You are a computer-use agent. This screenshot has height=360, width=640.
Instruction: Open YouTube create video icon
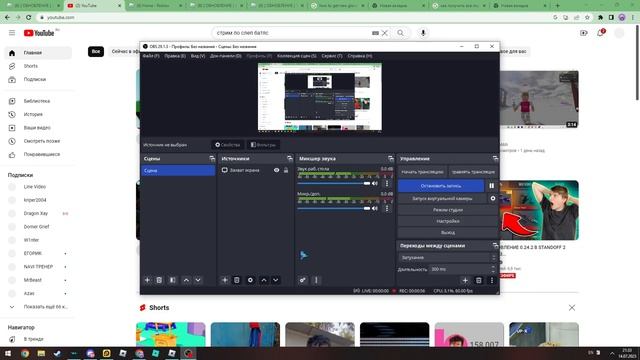click(584, 33)
